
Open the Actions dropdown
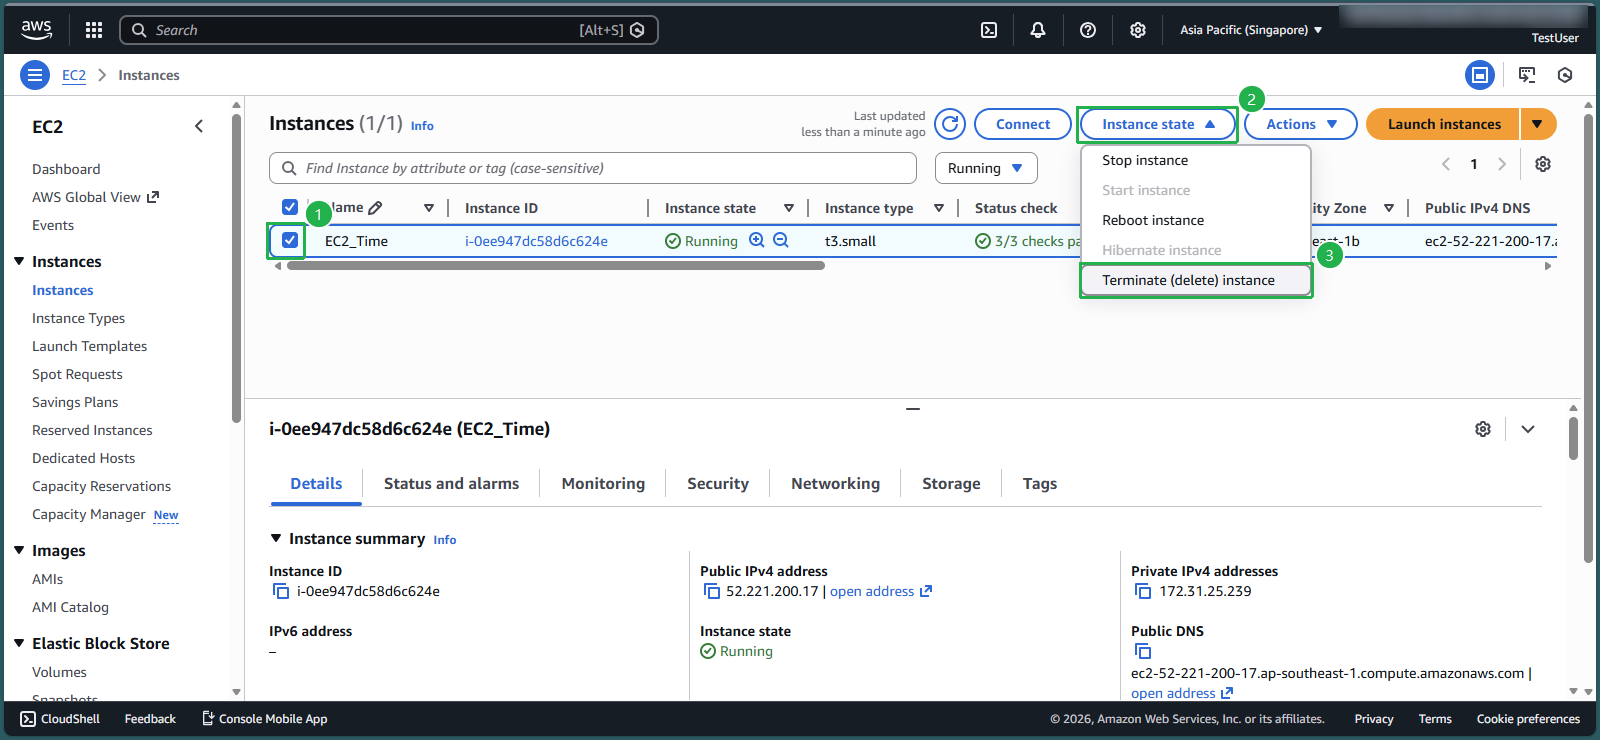[1301, 124]
